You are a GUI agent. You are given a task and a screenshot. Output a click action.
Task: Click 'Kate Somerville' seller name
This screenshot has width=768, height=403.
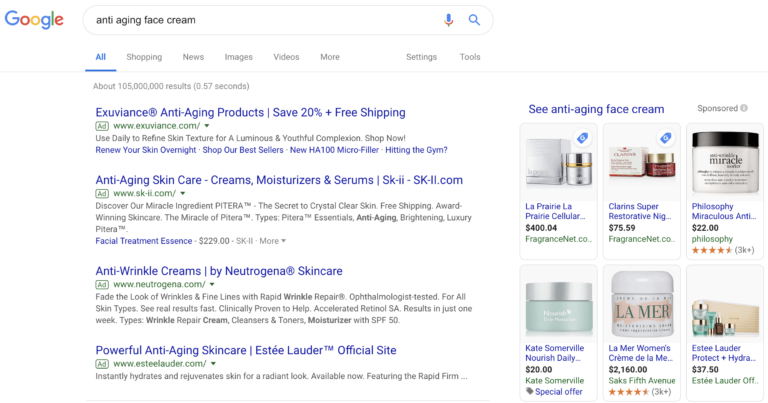pyautogui.click(x=554, y=380)
